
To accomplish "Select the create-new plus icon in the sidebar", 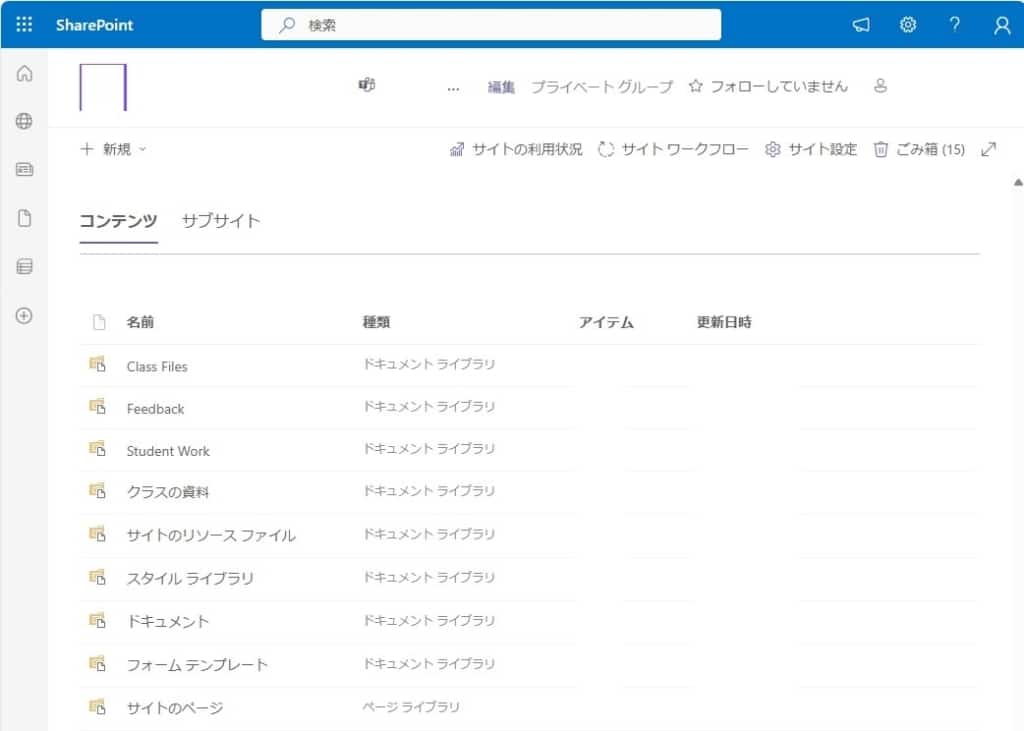I will 25,316.
